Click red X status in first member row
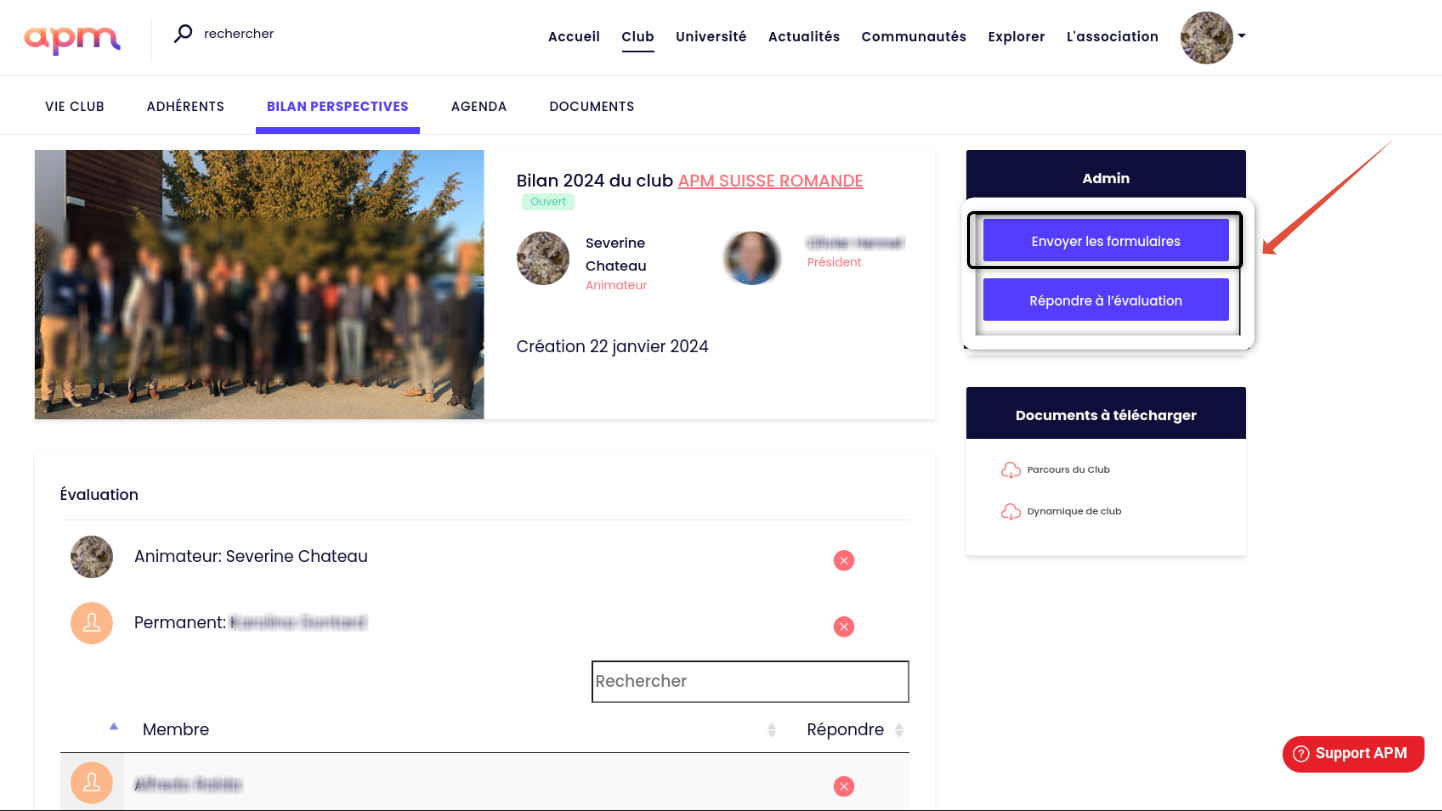Image resolution: width=1442 pixels, height=811 pixels. click(844, 787)
